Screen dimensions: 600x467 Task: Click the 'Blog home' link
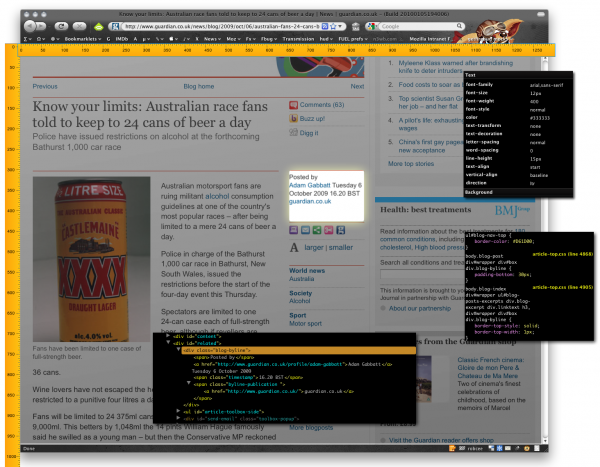pos(200,87)
